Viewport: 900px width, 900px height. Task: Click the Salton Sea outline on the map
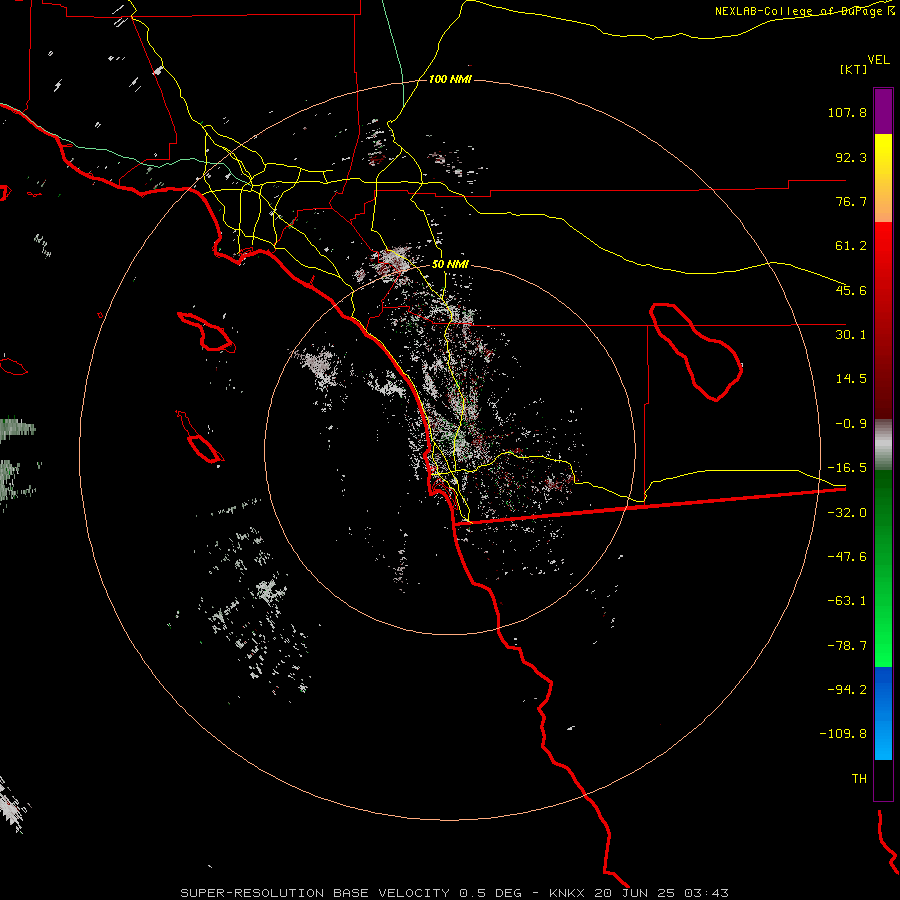click(696, 352)
